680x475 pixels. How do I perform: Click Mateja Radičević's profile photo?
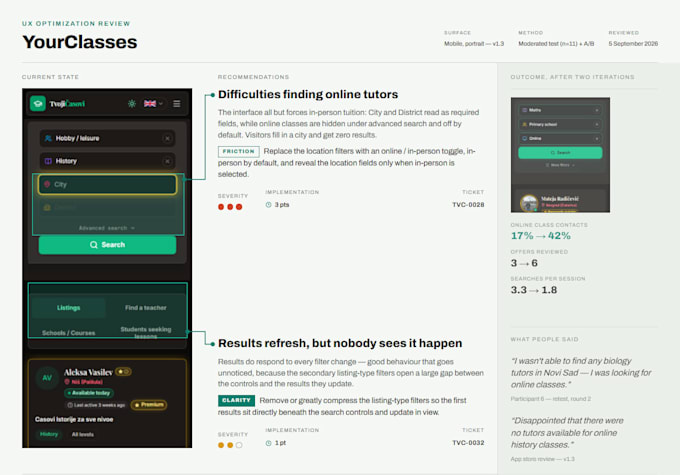(529, 203)
